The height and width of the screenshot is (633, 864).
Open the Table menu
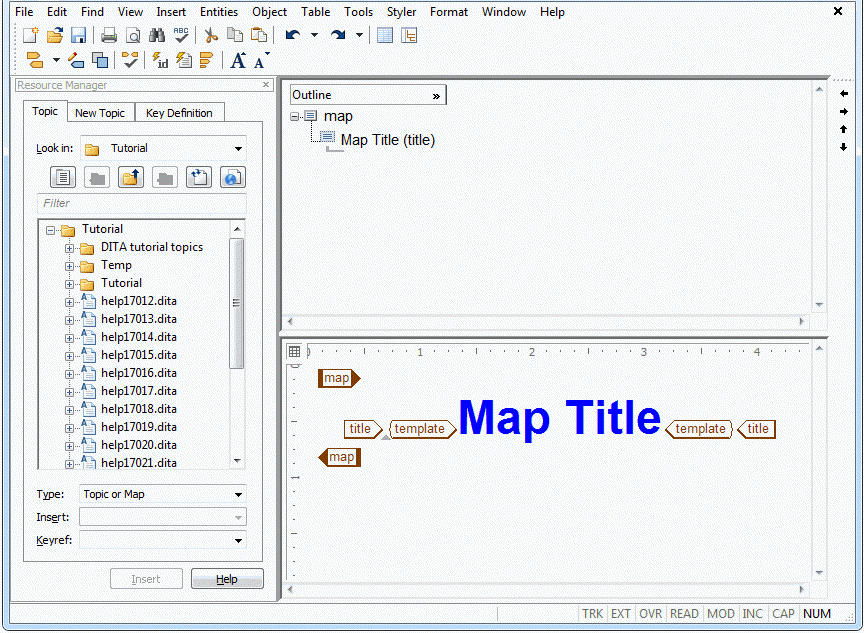(315, 12)
